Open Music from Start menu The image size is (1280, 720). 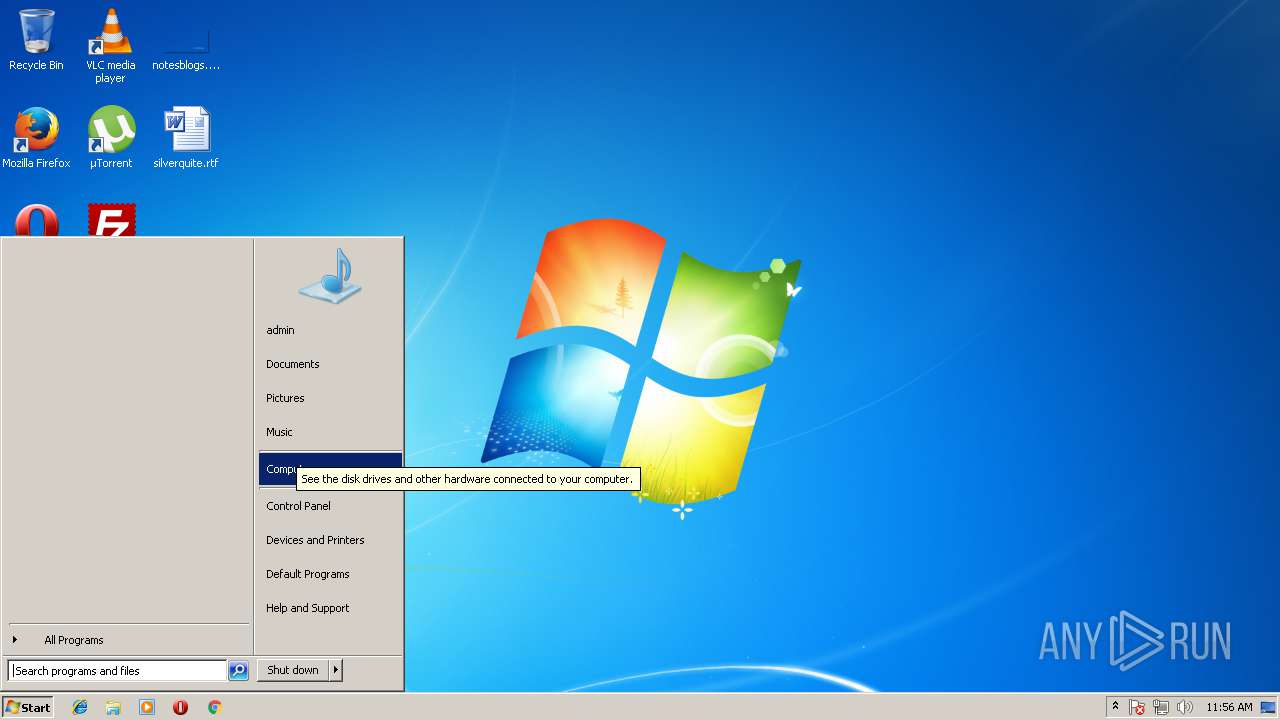[330, 432]
